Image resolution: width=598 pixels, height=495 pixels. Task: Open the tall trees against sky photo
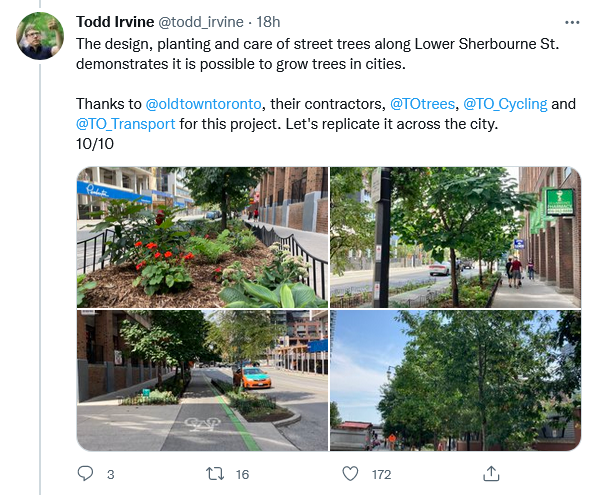(455, 380)
